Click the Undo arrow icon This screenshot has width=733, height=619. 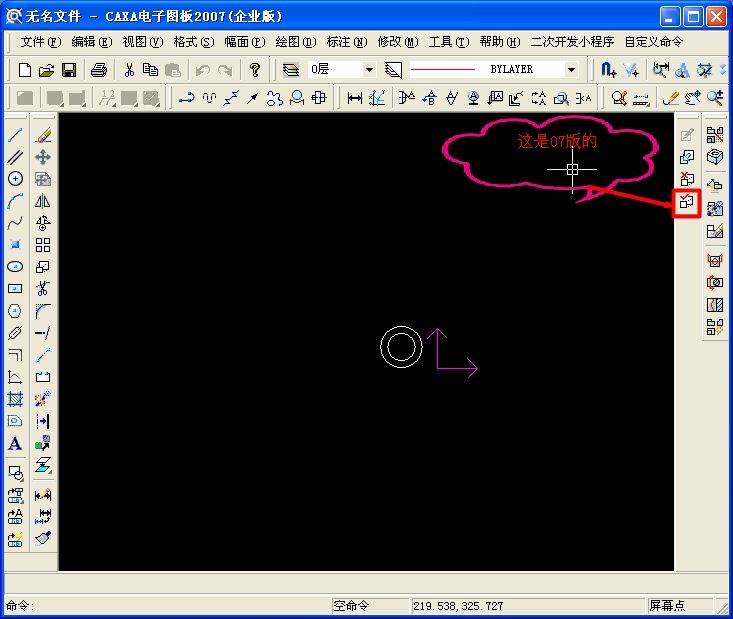pyautogui.click(x=202, y=70)
